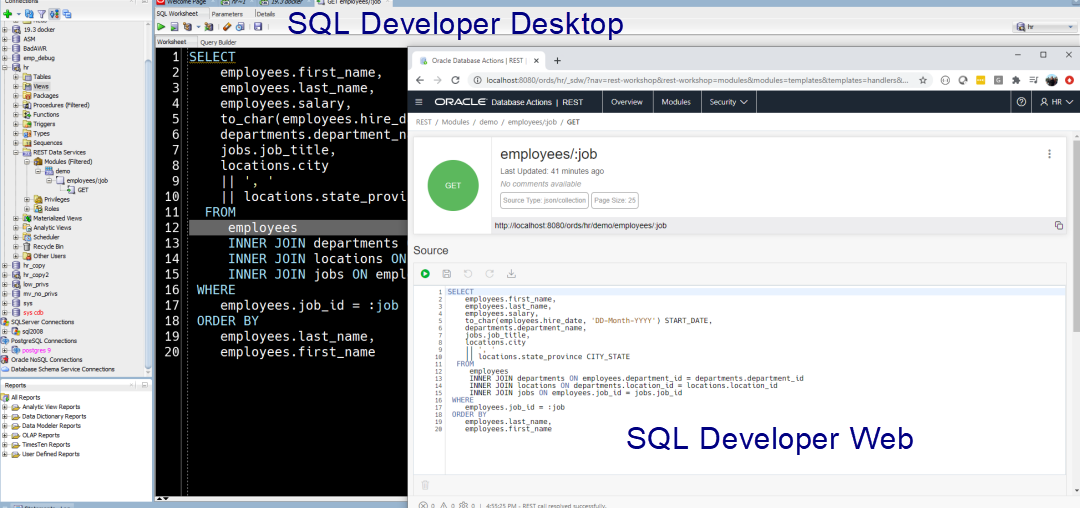Bookmark this page with the star icon

tap(923, 80)
